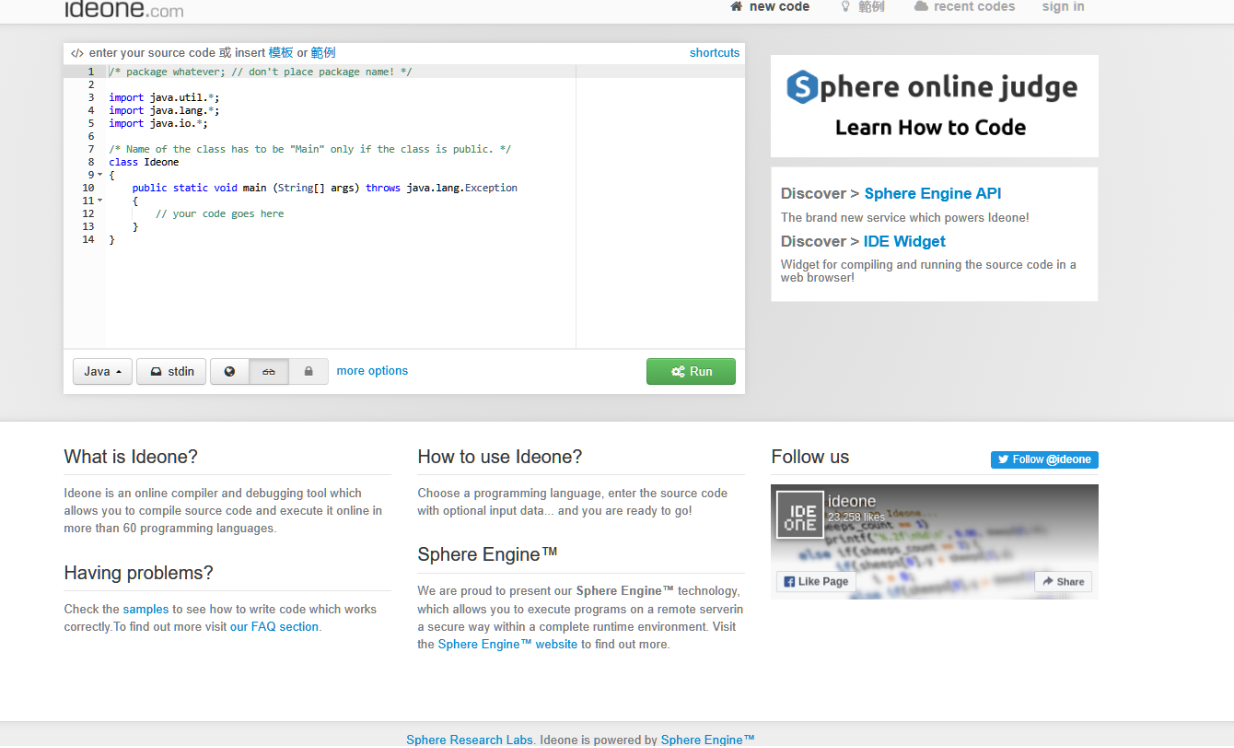Click inside the source code editor area
This screenshot has width=1234, height=748.
340,280
